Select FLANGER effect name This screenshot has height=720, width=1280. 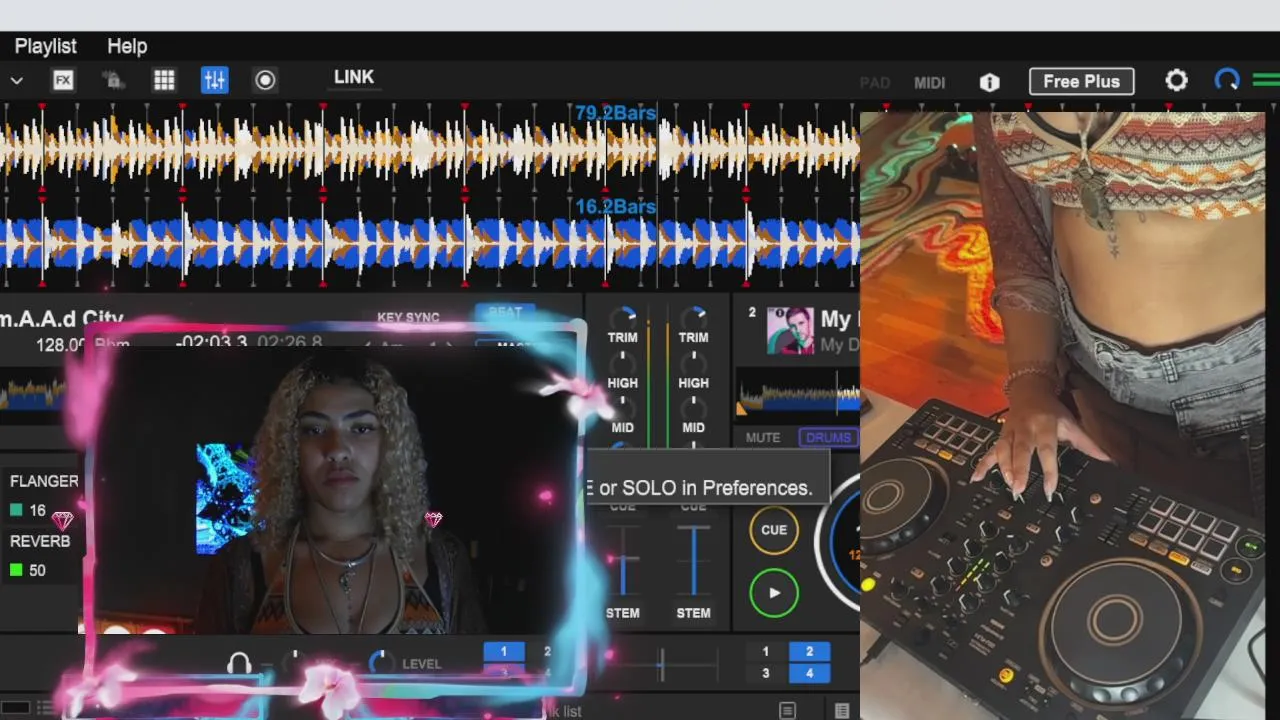[44, 481]
